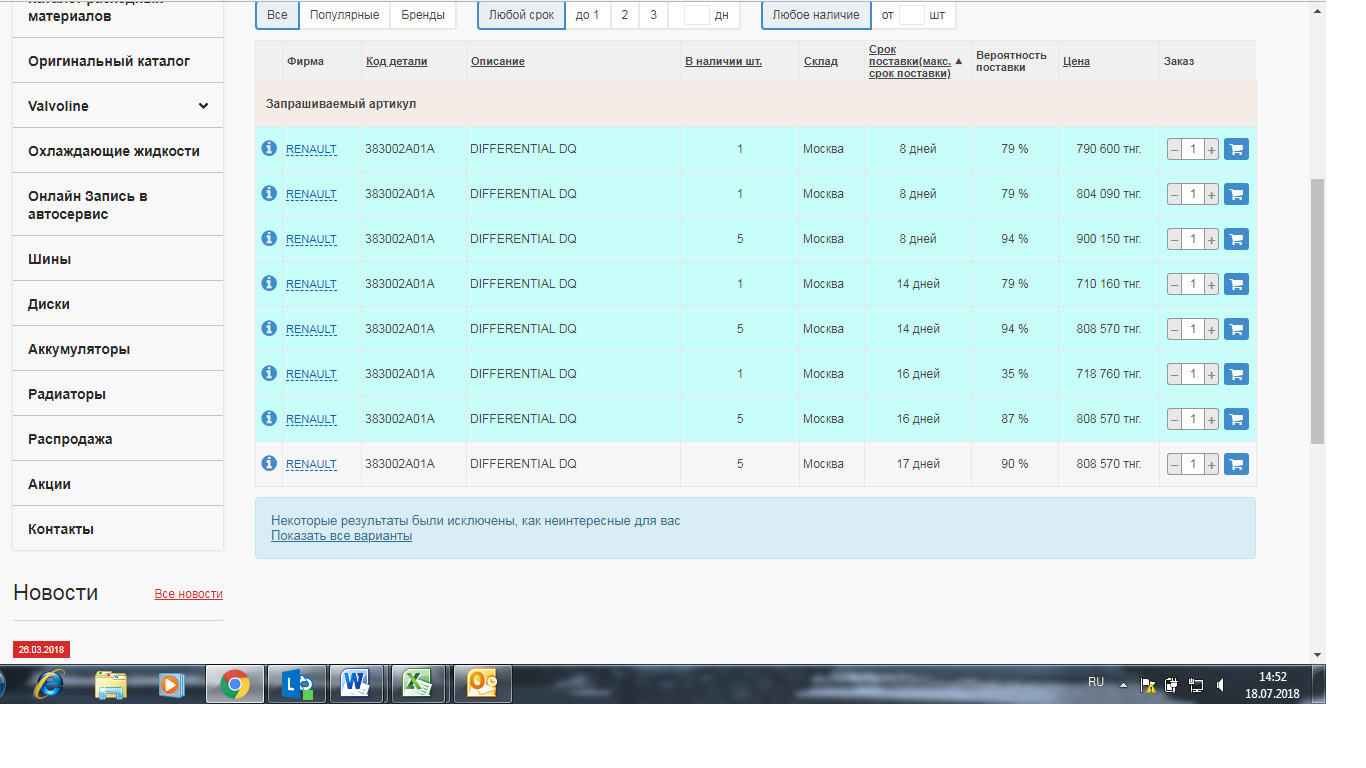Open Контакты sidebar item
The width and height of the screenshot is (1366, 768).
click(118, 529)
